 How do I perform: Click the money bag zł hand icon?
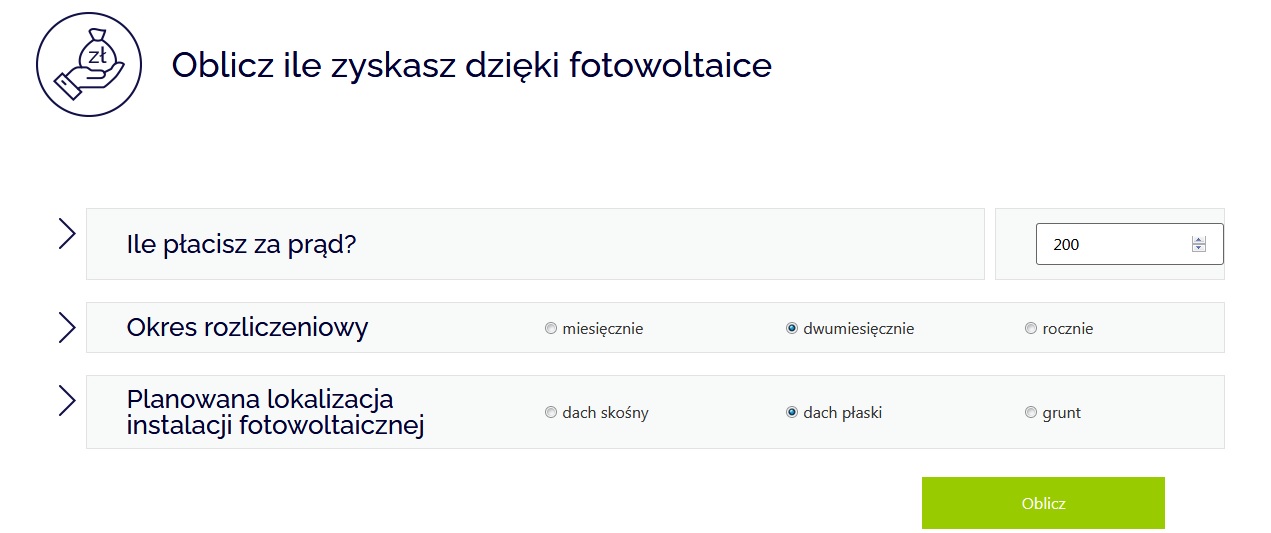pos(91,64)
